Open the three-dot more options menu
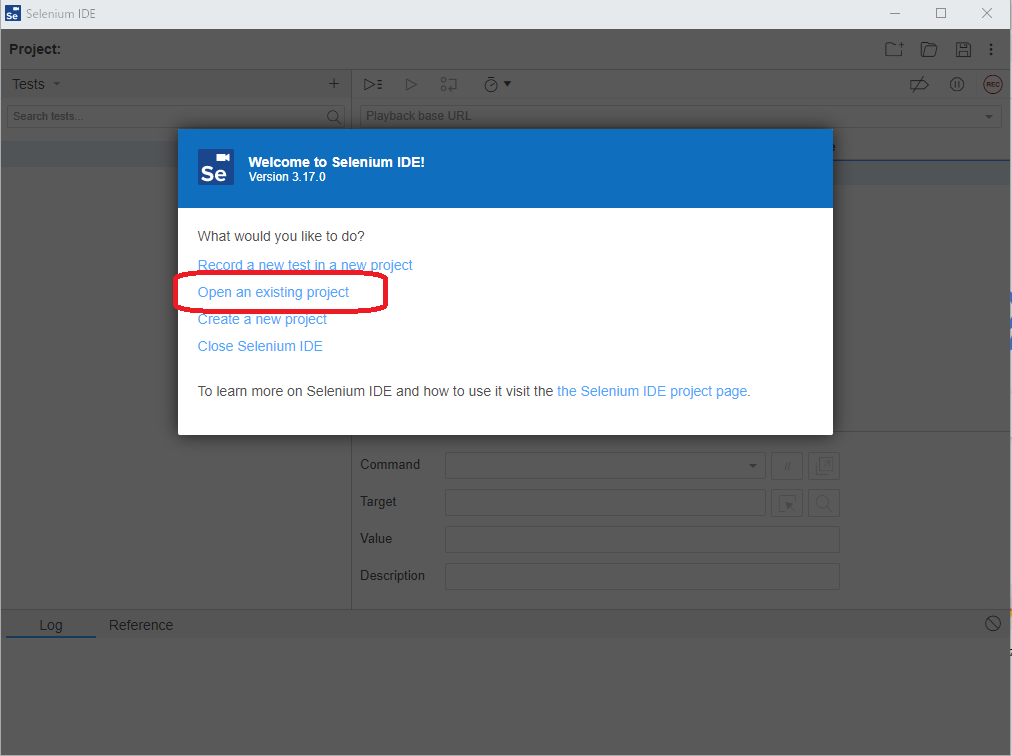 (x=991, y=49)
